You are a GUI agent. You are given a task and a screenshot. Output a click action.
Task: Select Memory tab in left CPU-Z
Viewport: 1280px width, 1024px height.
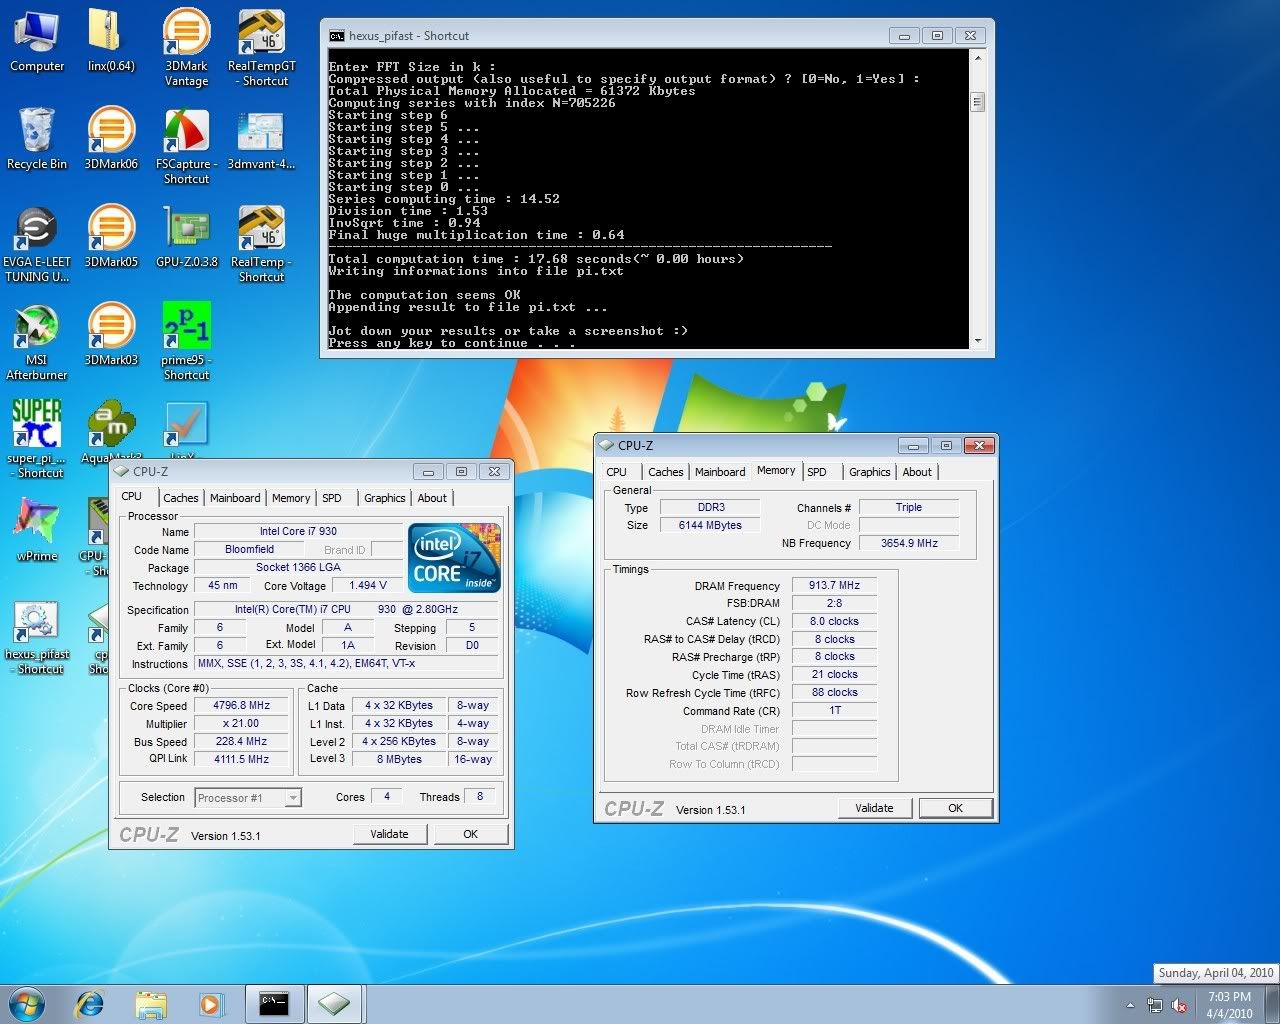click(291, 498)
